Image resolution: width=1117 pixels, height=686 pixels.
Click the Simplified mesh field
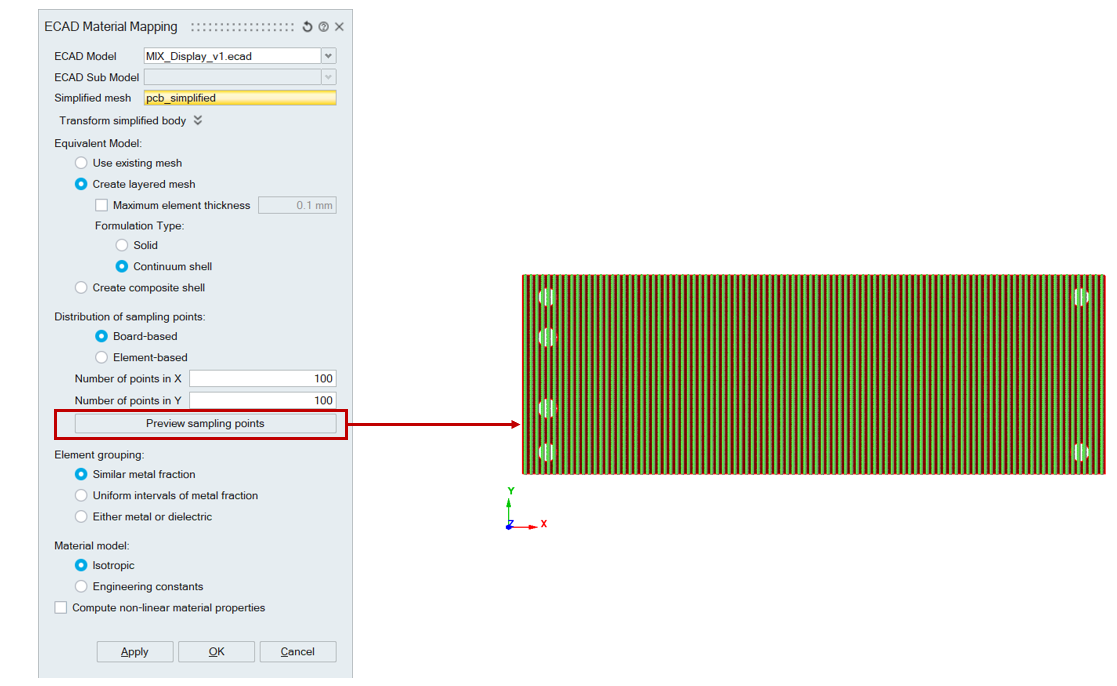[239, 98]
